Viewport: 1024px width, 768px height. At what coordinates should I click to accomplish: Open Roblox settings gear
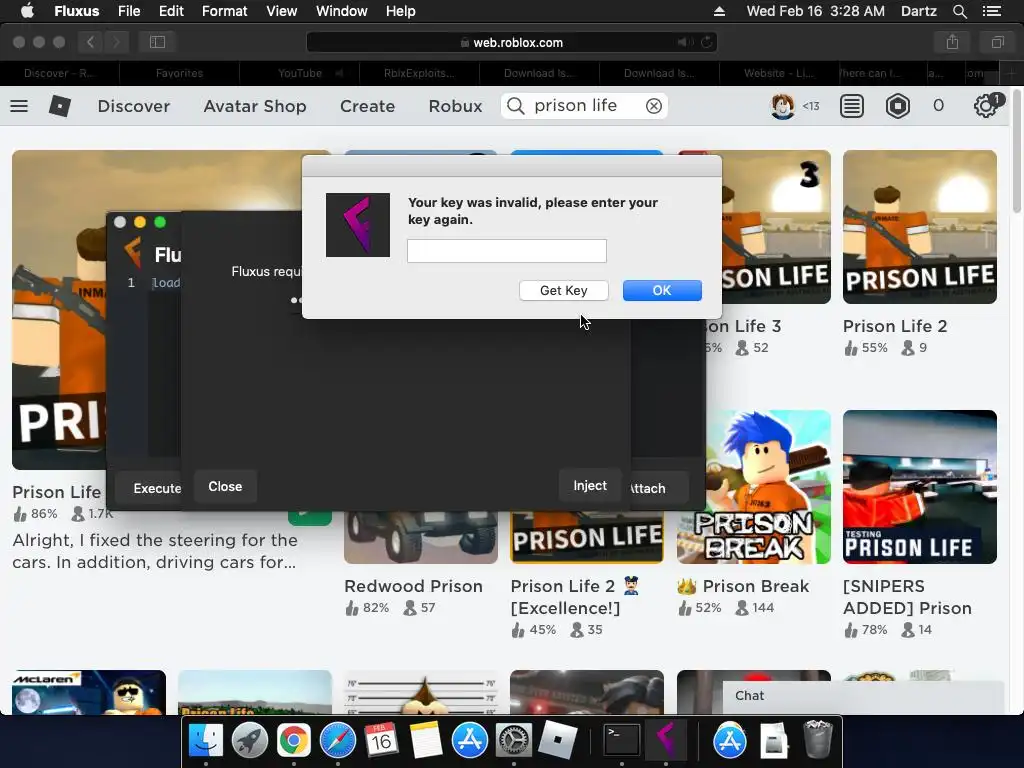[x=985, y=106]
